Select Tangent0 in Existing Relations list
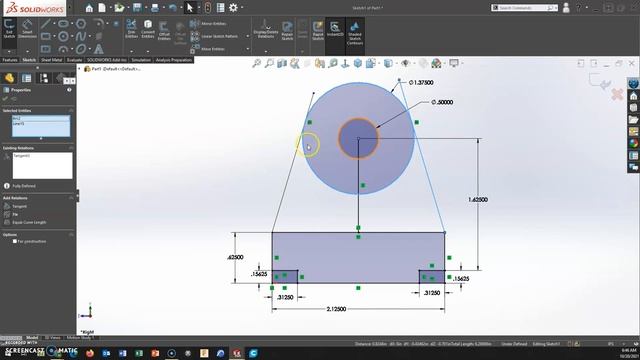Image resolution: width=640 pixels, height=360 pixels. point(22,156)
